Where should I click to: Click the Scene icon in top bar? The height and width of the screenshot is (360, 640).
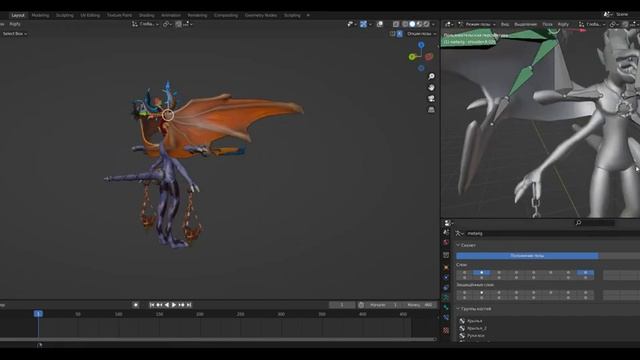click(x=609, y=14)
